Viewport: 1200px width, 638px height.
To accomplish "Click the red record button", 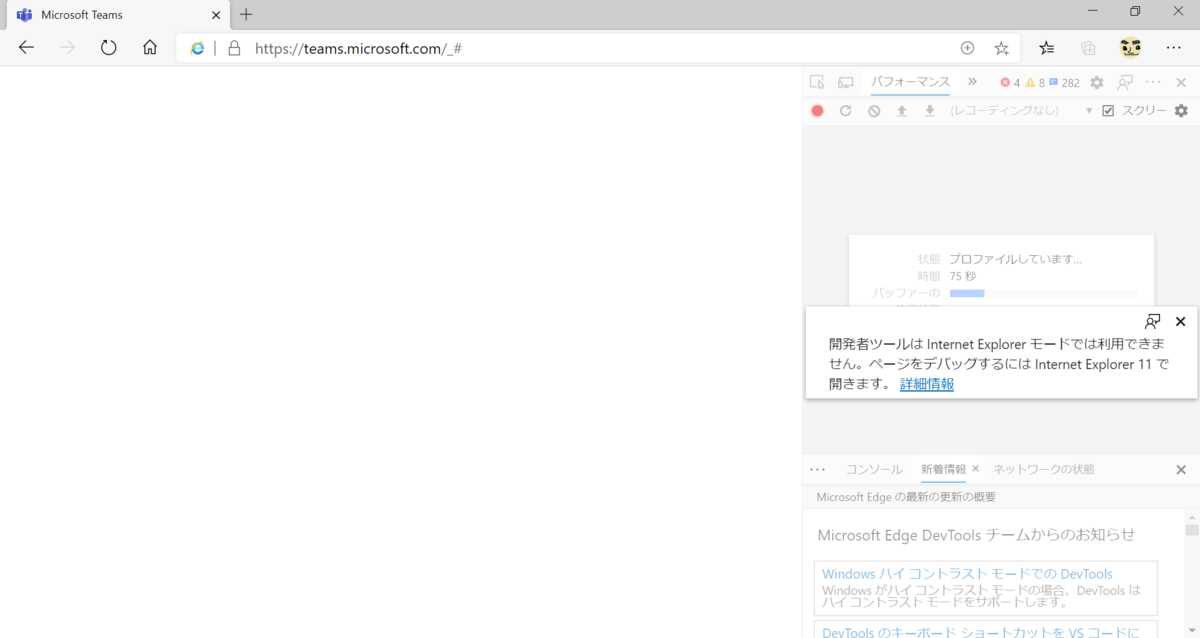I will click(x=817, y=111).
